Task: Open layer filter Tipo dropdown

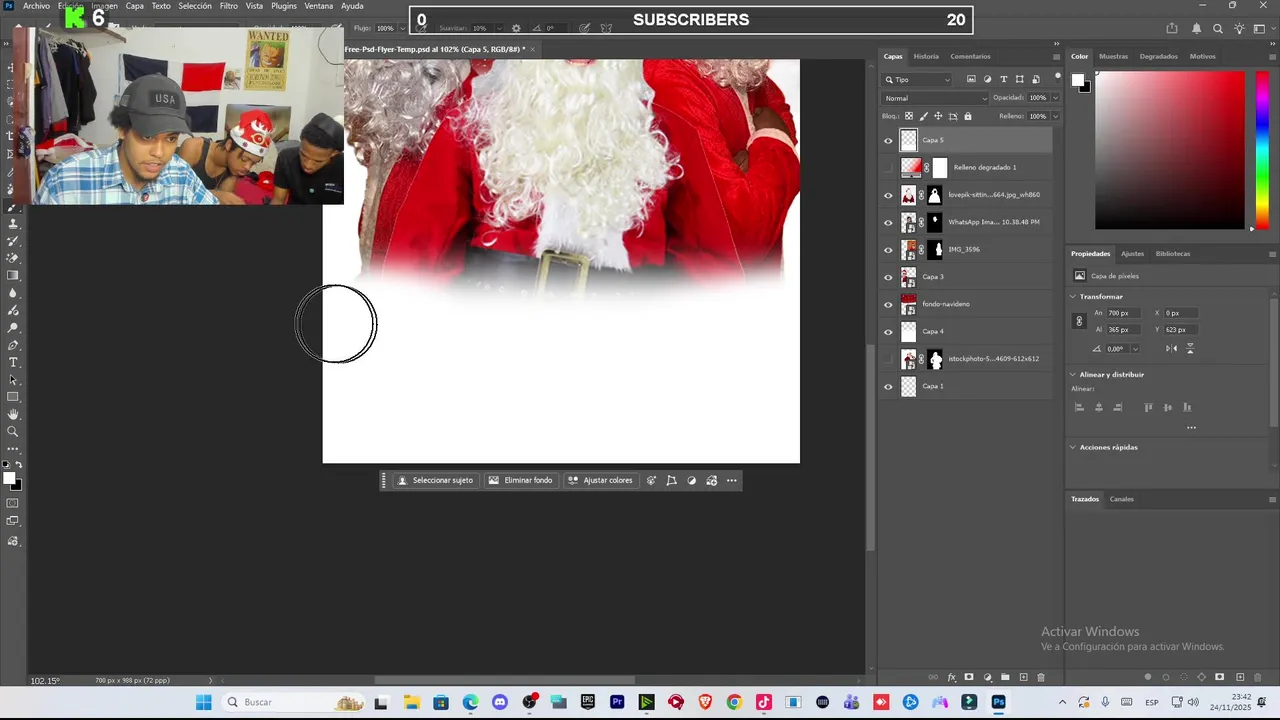Action: [x=917, y=79]
